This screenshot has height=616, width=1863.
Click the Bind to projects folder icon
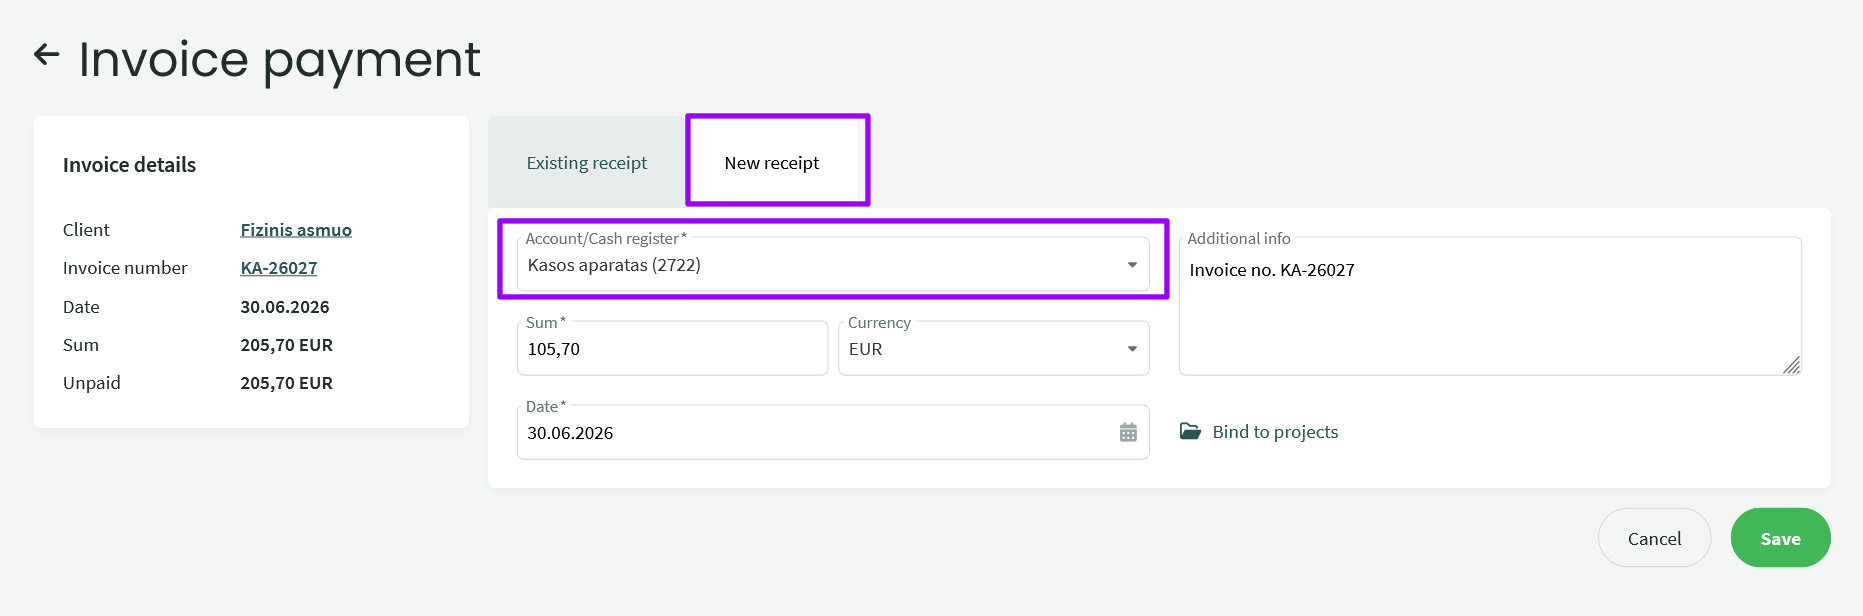pyautogui.click(x=1190, y=431)
